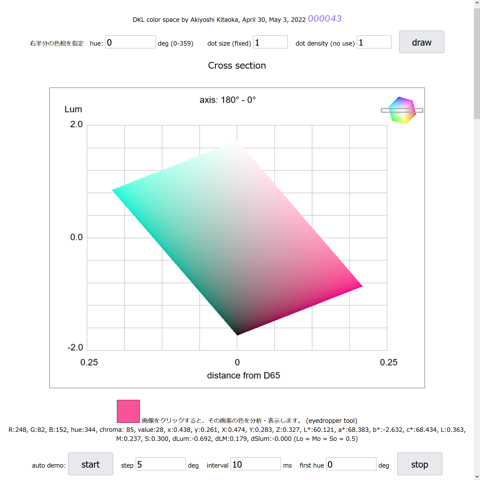The image size is (480, 480).
Task: Select the first hue input field
Action: pyautogui.click(x=351, y=464)
